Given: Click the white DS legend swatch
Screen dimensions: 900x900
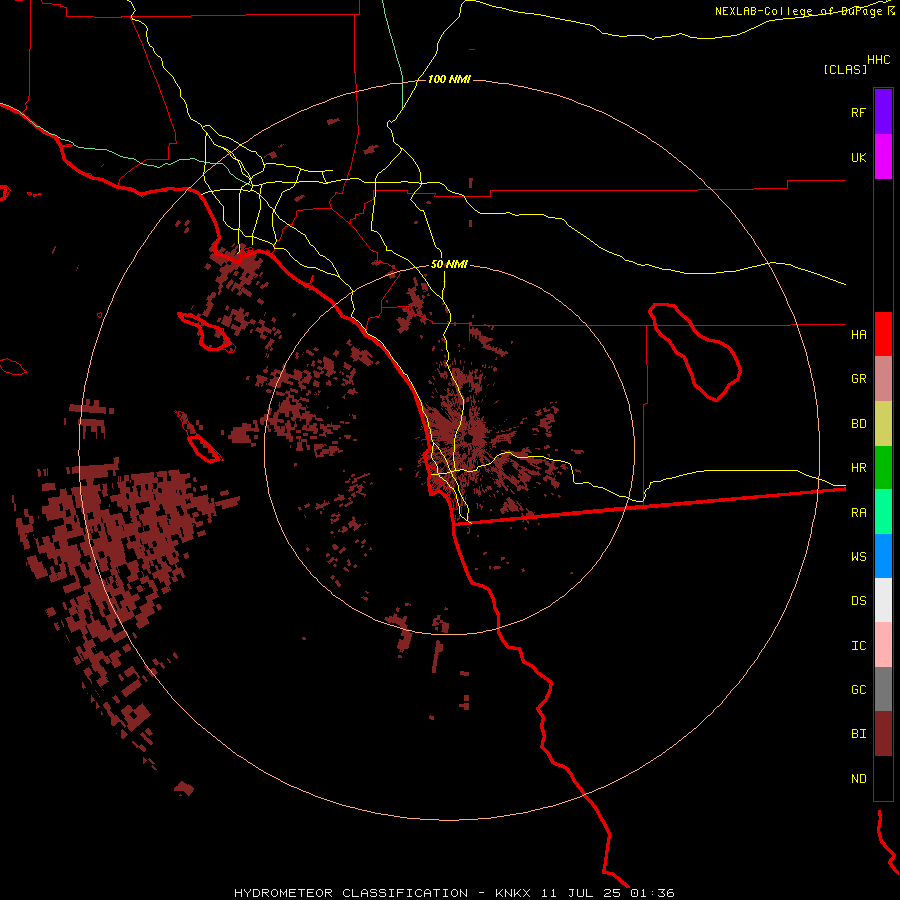Looking at the screenshot, I should (x=883, y=600).
